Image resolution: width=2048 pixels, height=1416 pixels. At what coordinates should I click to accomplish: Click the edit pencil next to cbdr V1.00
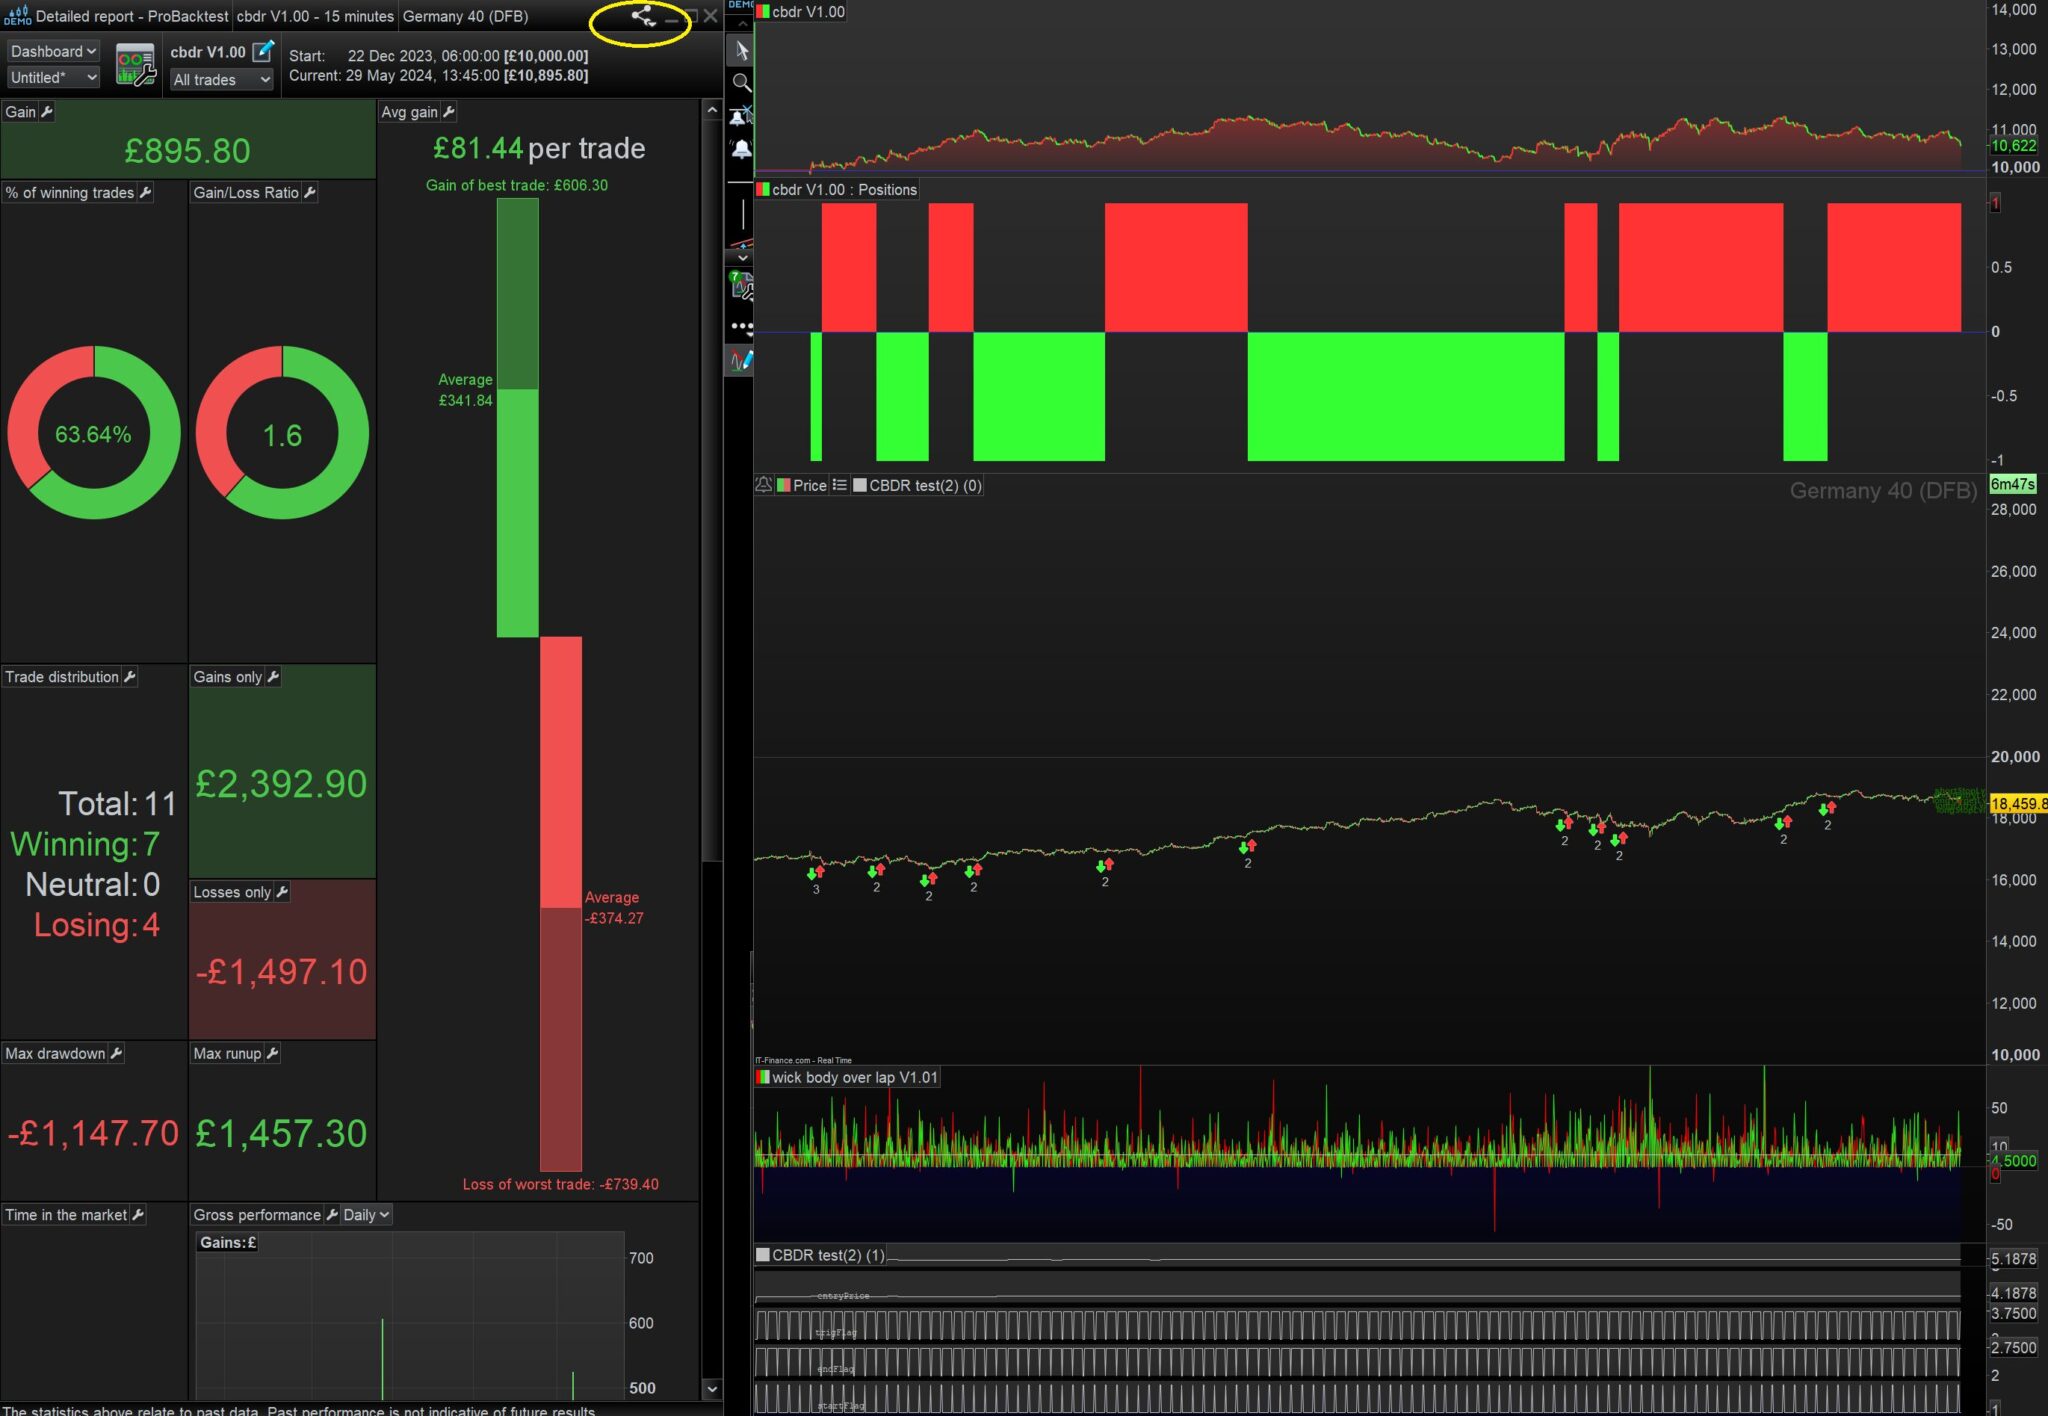[x=263, y=51]
